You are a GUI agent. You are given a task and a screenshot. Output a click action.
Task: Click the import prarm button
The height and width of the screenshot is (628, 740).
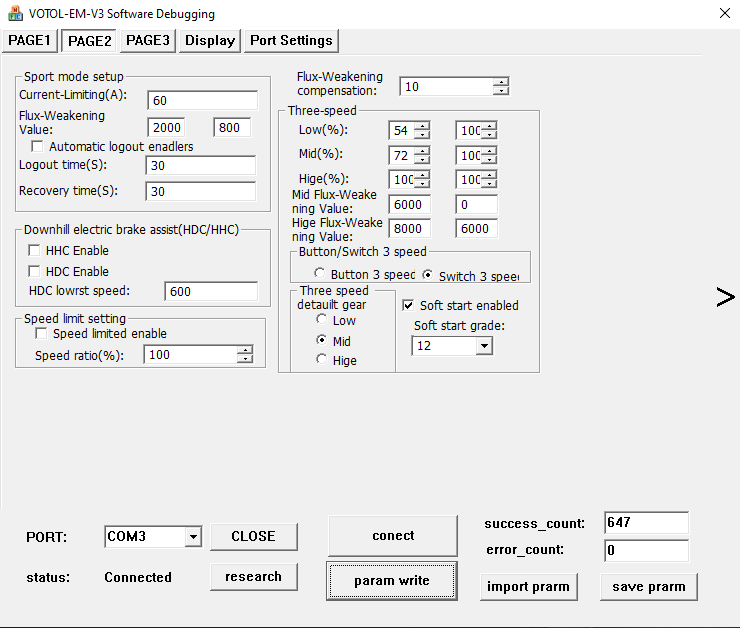[x=528, y=586]
